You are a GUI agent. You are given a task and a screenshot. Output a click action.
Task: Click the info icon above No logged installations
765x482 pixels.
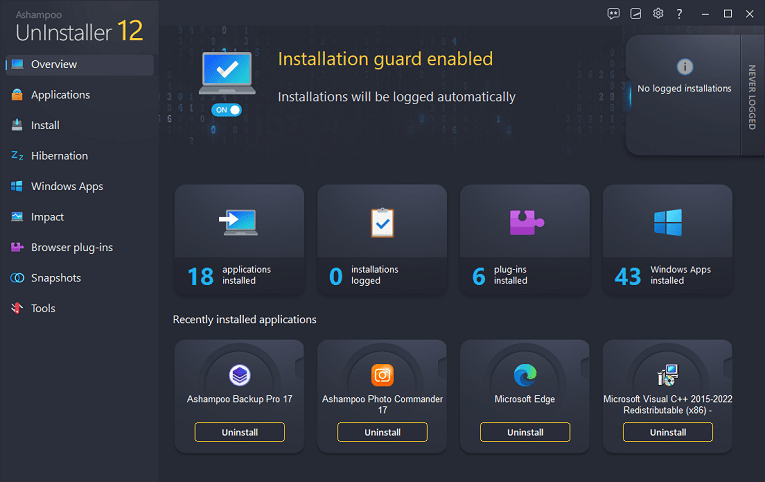coord(684,66)
